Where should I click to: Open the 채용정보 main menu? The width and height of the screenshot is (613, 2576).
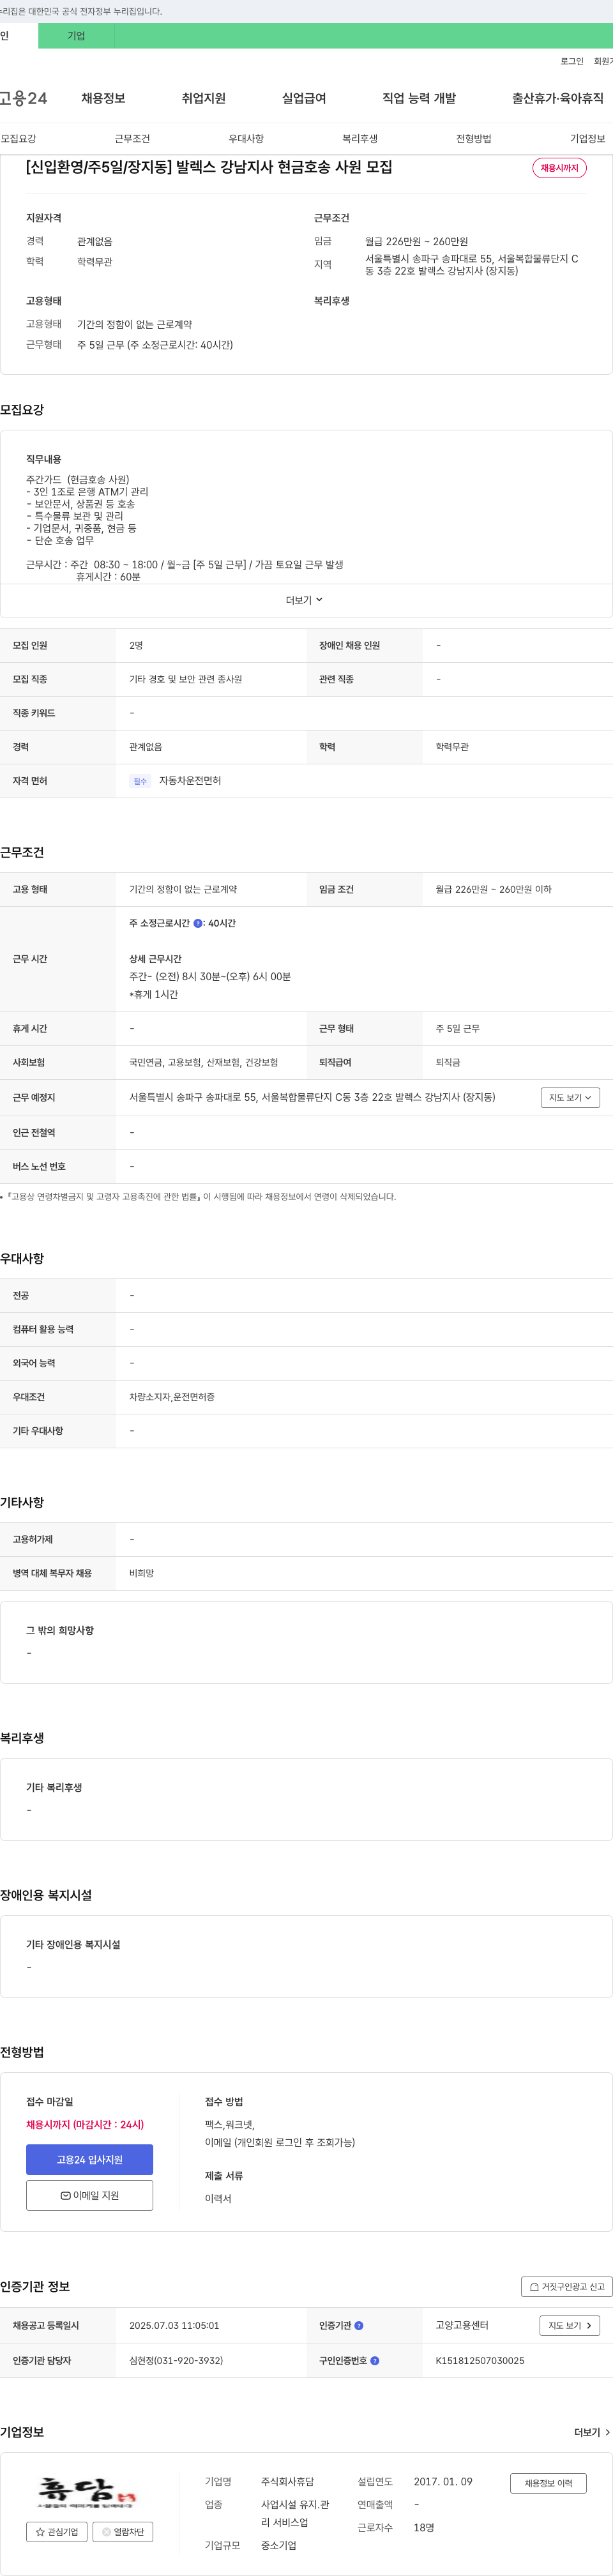click(103, 98)
